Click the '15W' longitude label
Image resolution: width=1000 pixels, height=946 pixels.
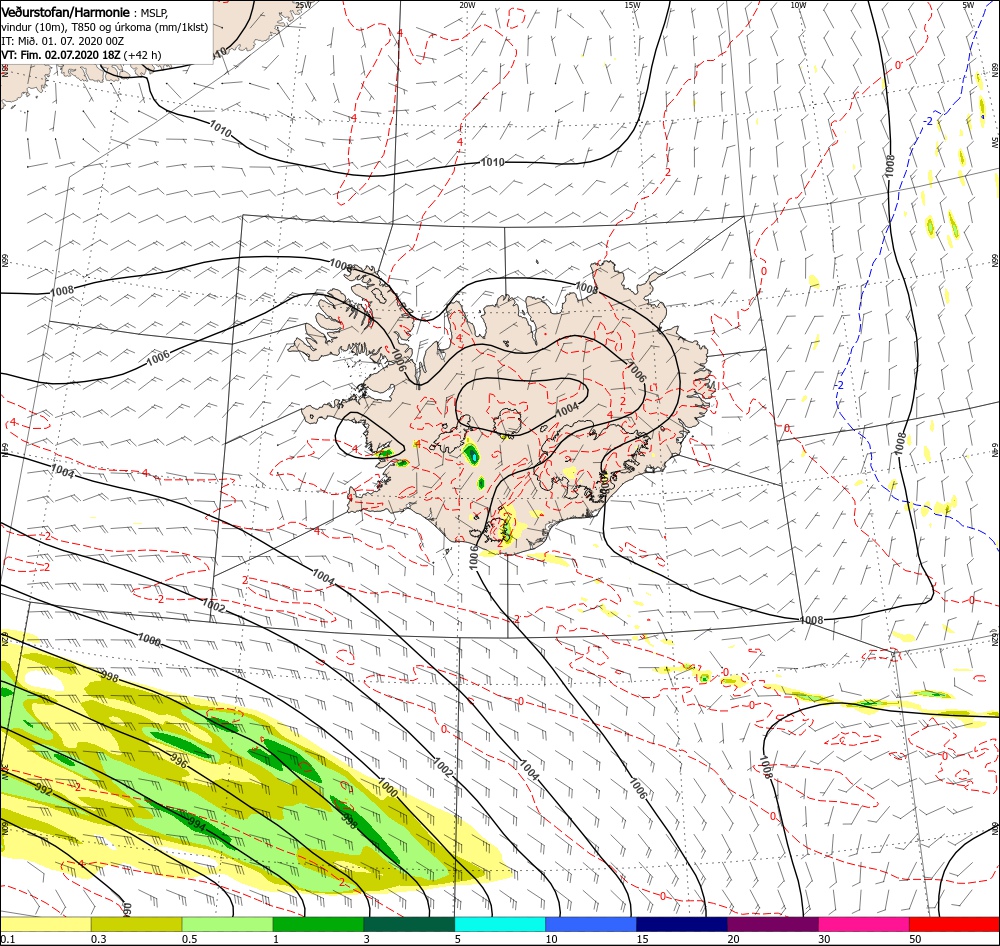click(x=633, y=4)
